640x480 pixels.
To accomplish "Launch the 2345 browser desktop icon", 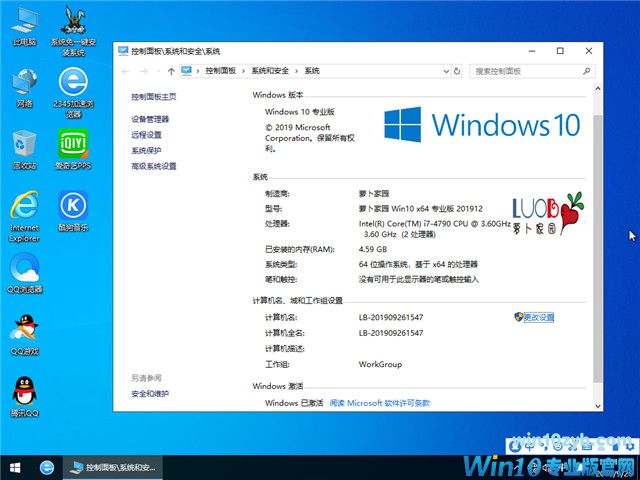I will [73, 92].
